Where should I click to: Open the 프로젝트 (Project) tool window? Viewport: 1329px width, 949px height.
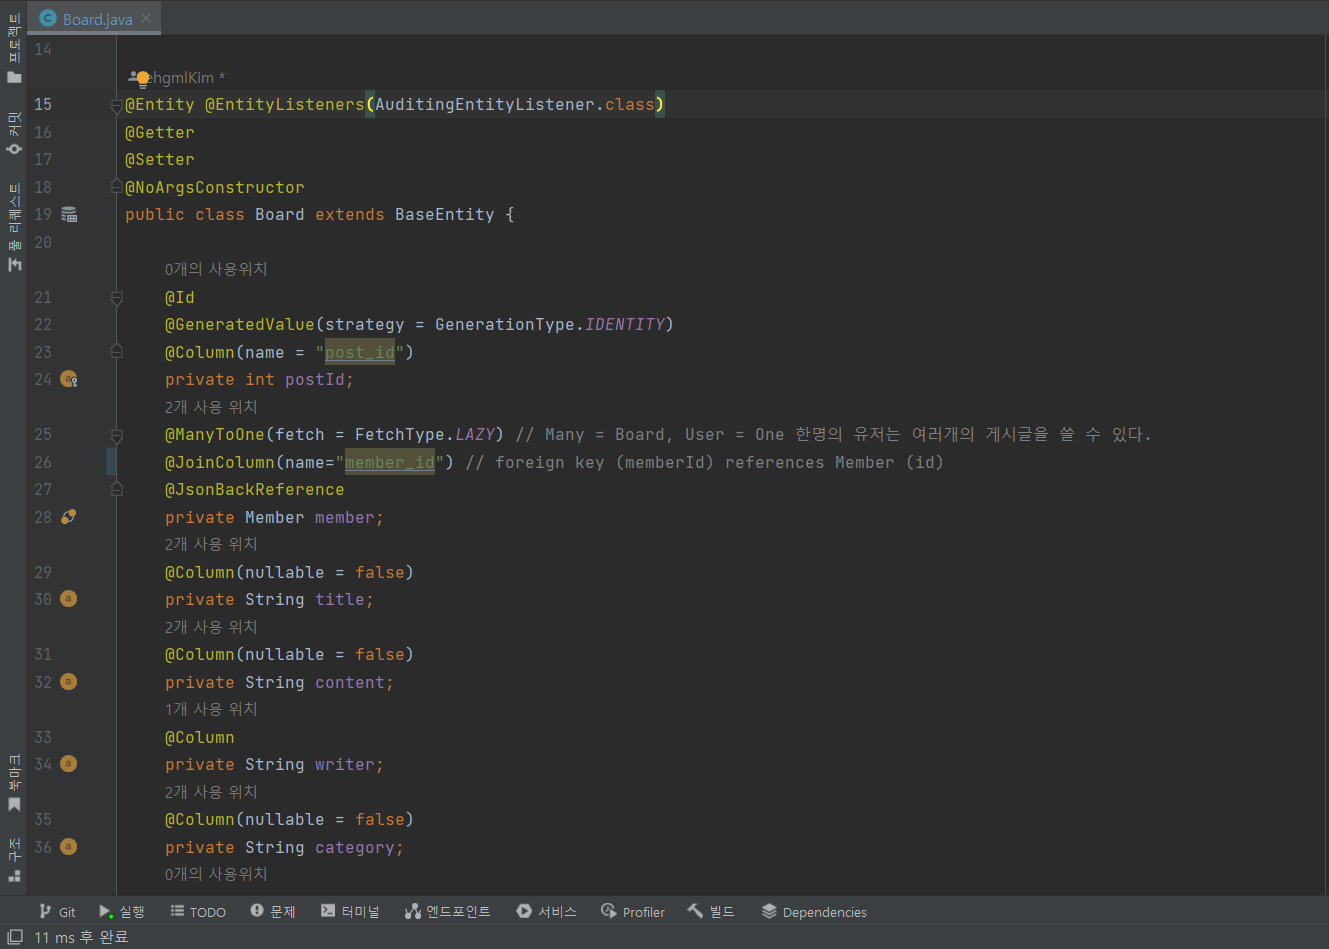[14, 48]
